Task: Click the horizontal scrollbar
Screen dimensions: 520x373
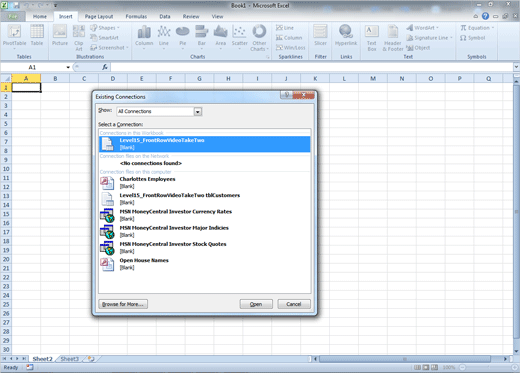Action: (x=405, y=359)
